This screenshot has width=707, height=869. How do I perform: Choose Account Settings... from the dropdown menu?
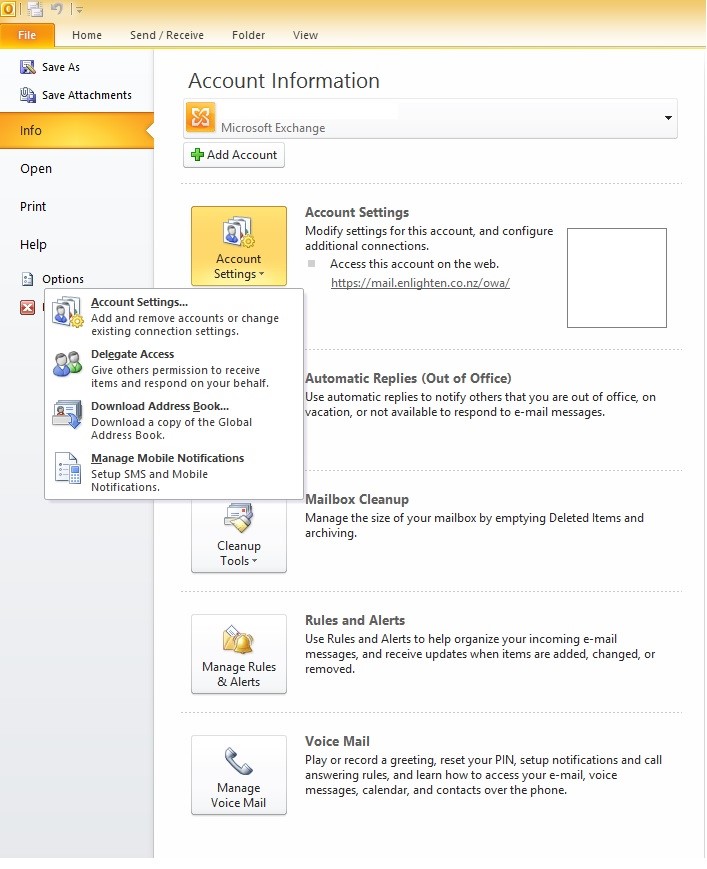[174, 316]
